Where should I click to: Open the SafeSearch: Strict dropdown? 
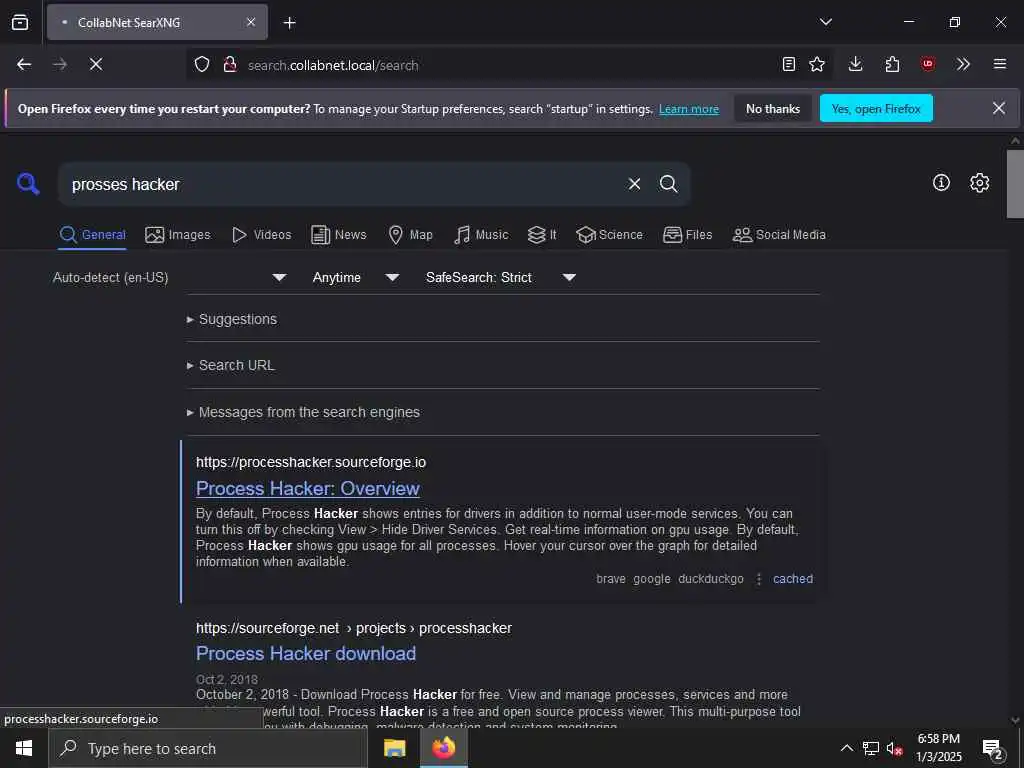click(x=500, y=278)
